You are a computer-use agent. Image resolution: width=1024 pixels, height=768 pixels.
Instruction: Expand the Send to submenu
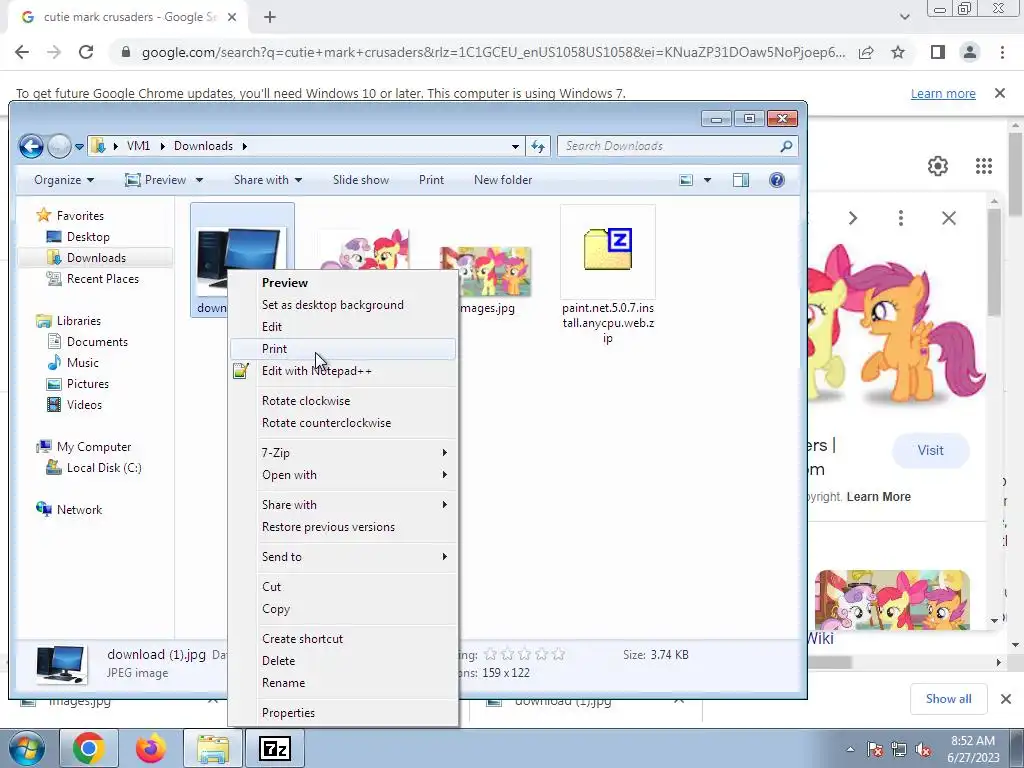point(344,557)
